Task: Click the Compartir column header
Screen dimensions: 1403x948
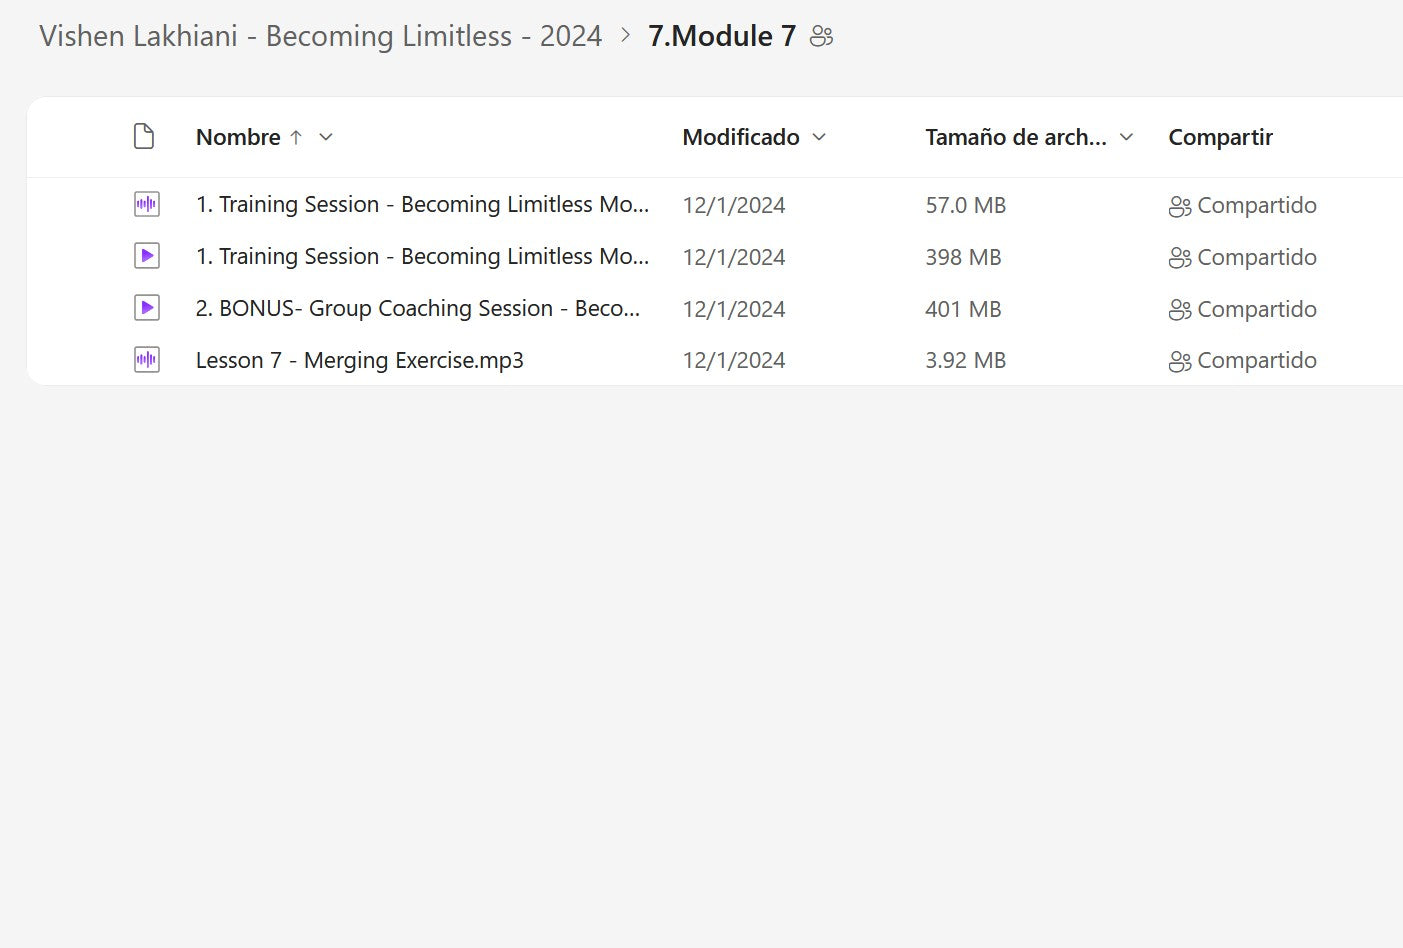Action: pos(1220,138)
